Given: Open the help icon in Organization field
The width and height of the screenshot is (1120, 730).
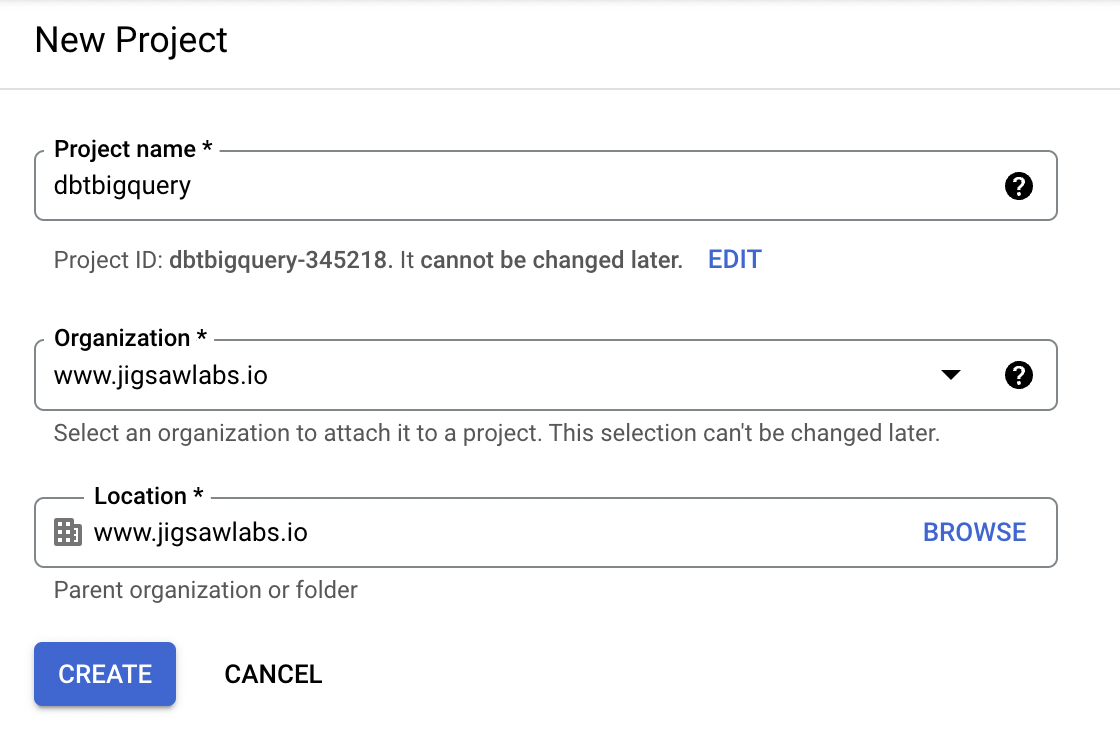Looking at the screenshot, I should 1019,375.
